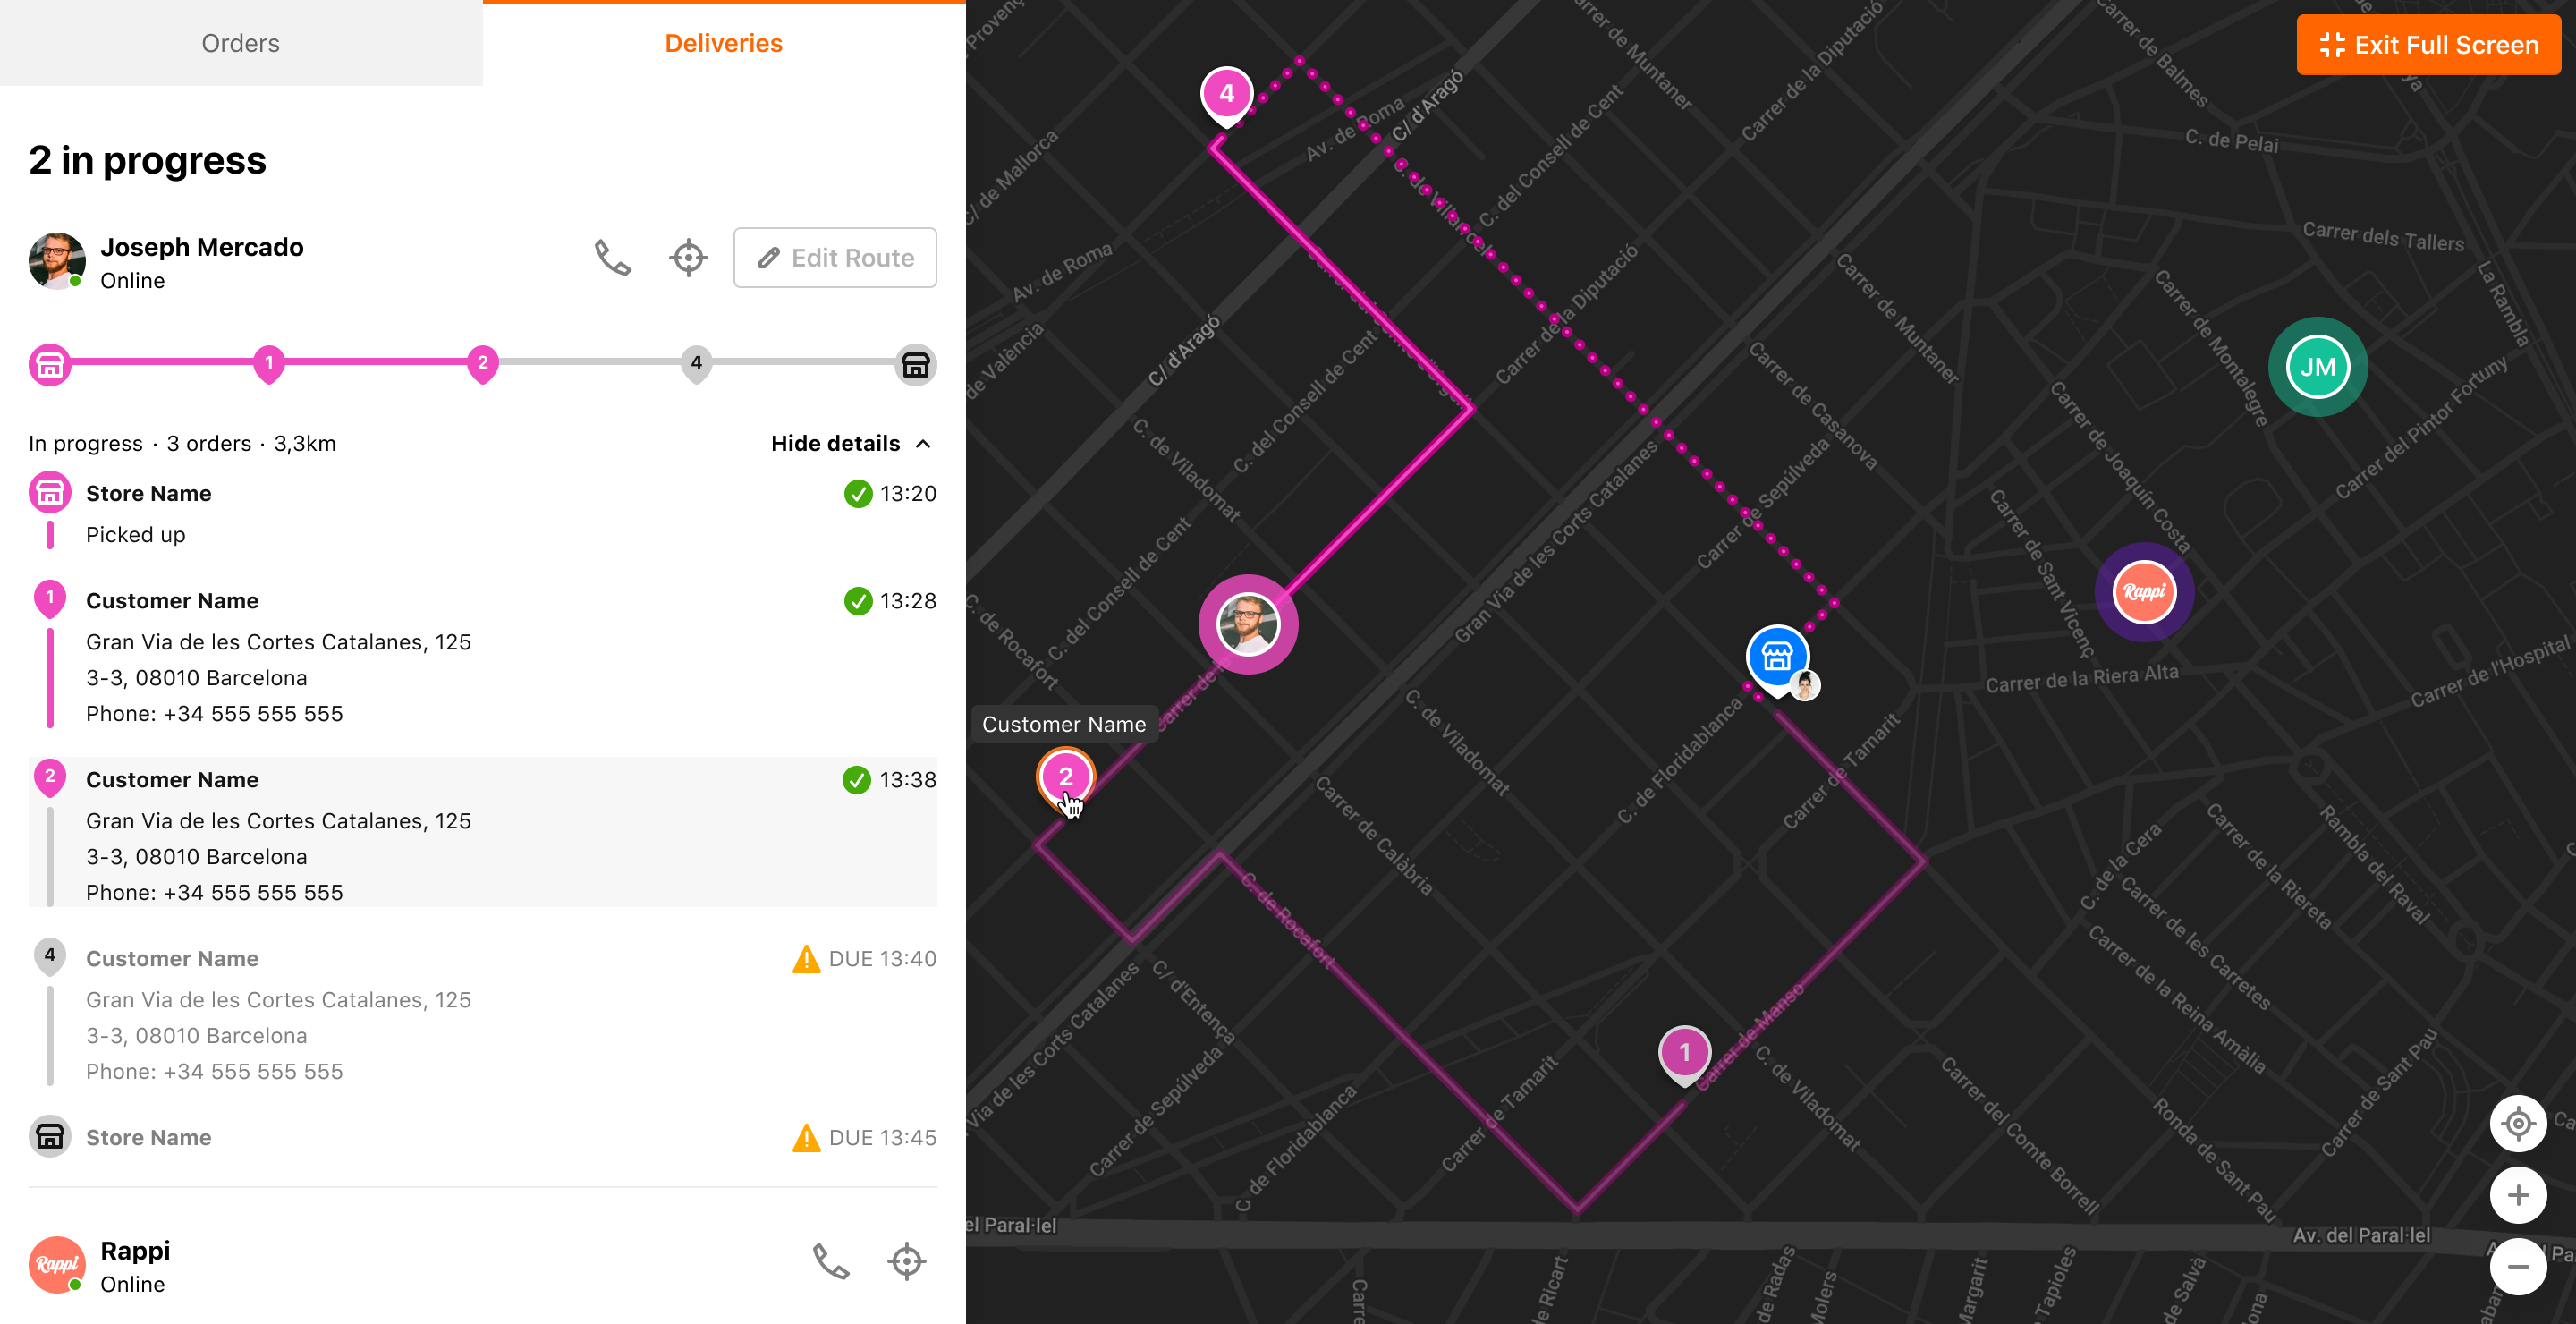The image size is (2576, 1324).
Task: Click the warning triangle next to DUE 13:40
Action: pos(806,959)
